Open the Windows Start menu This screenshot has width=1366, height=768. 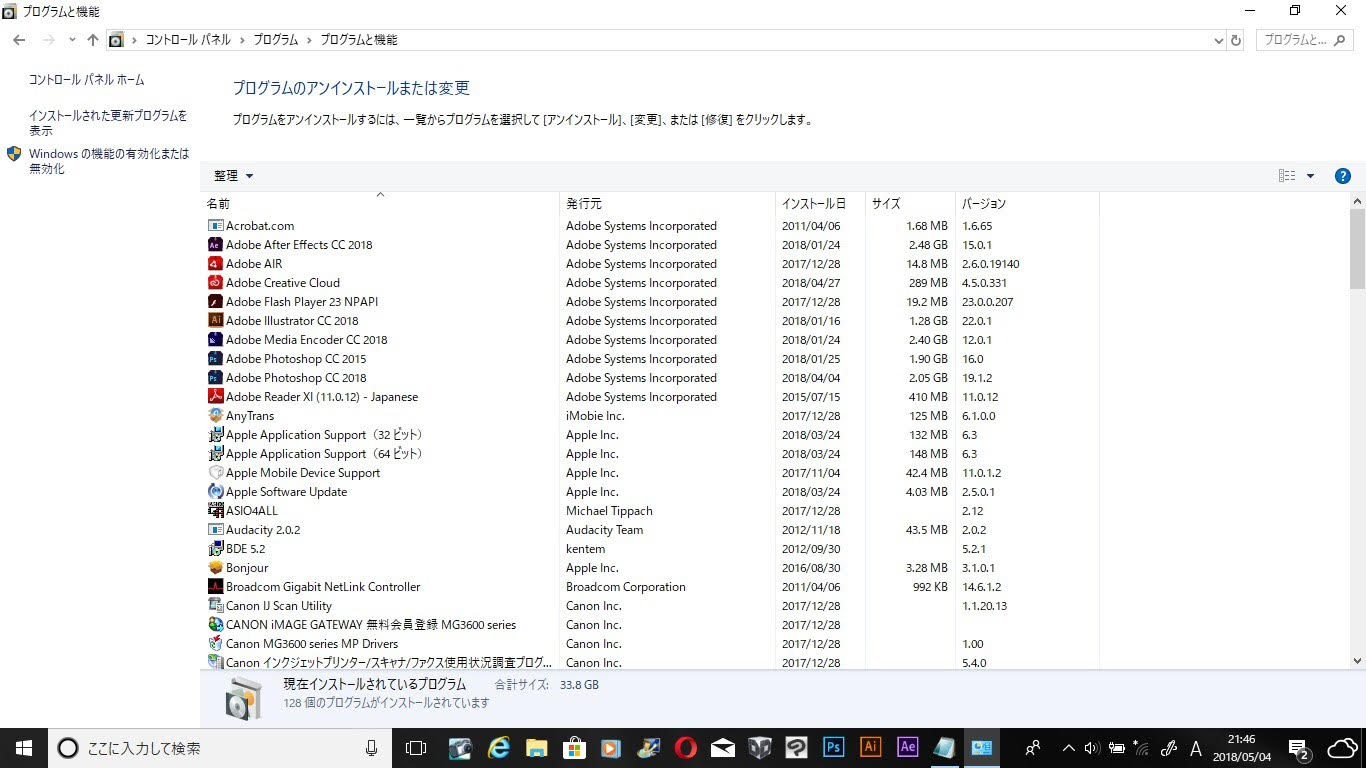point(23,747)
